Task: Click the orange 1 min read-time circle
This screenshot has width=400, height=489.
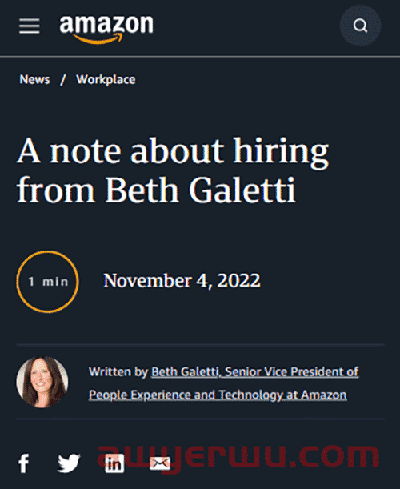Action: [x=48, y=282]
